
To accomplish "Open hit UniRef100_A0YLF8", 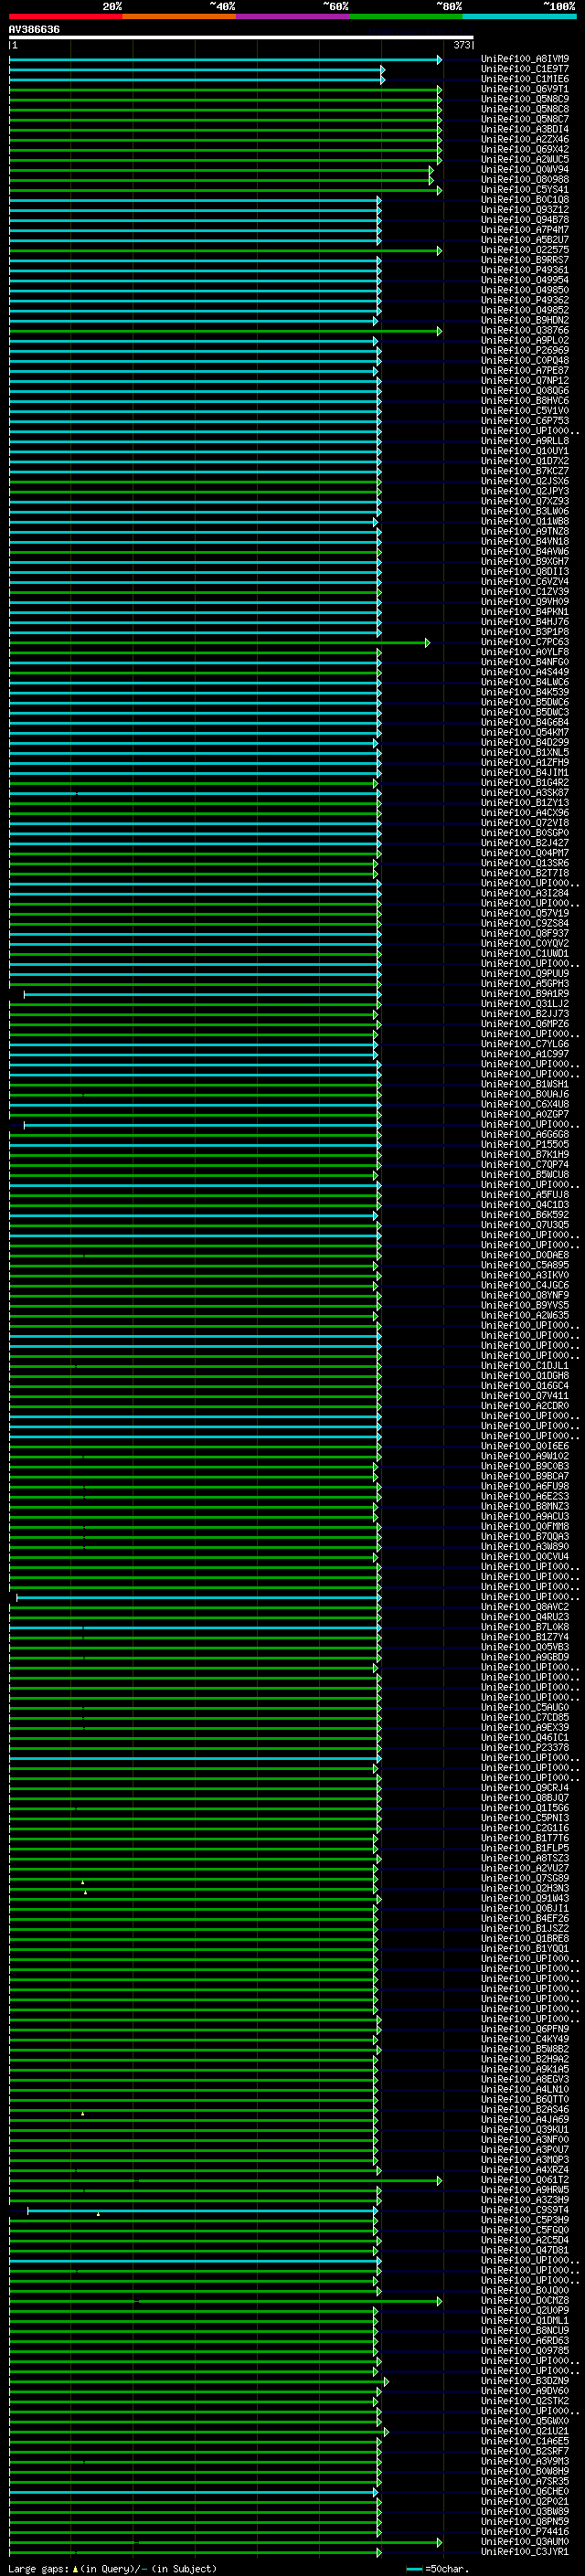I will pyautogui.click(x=525, y=652).
